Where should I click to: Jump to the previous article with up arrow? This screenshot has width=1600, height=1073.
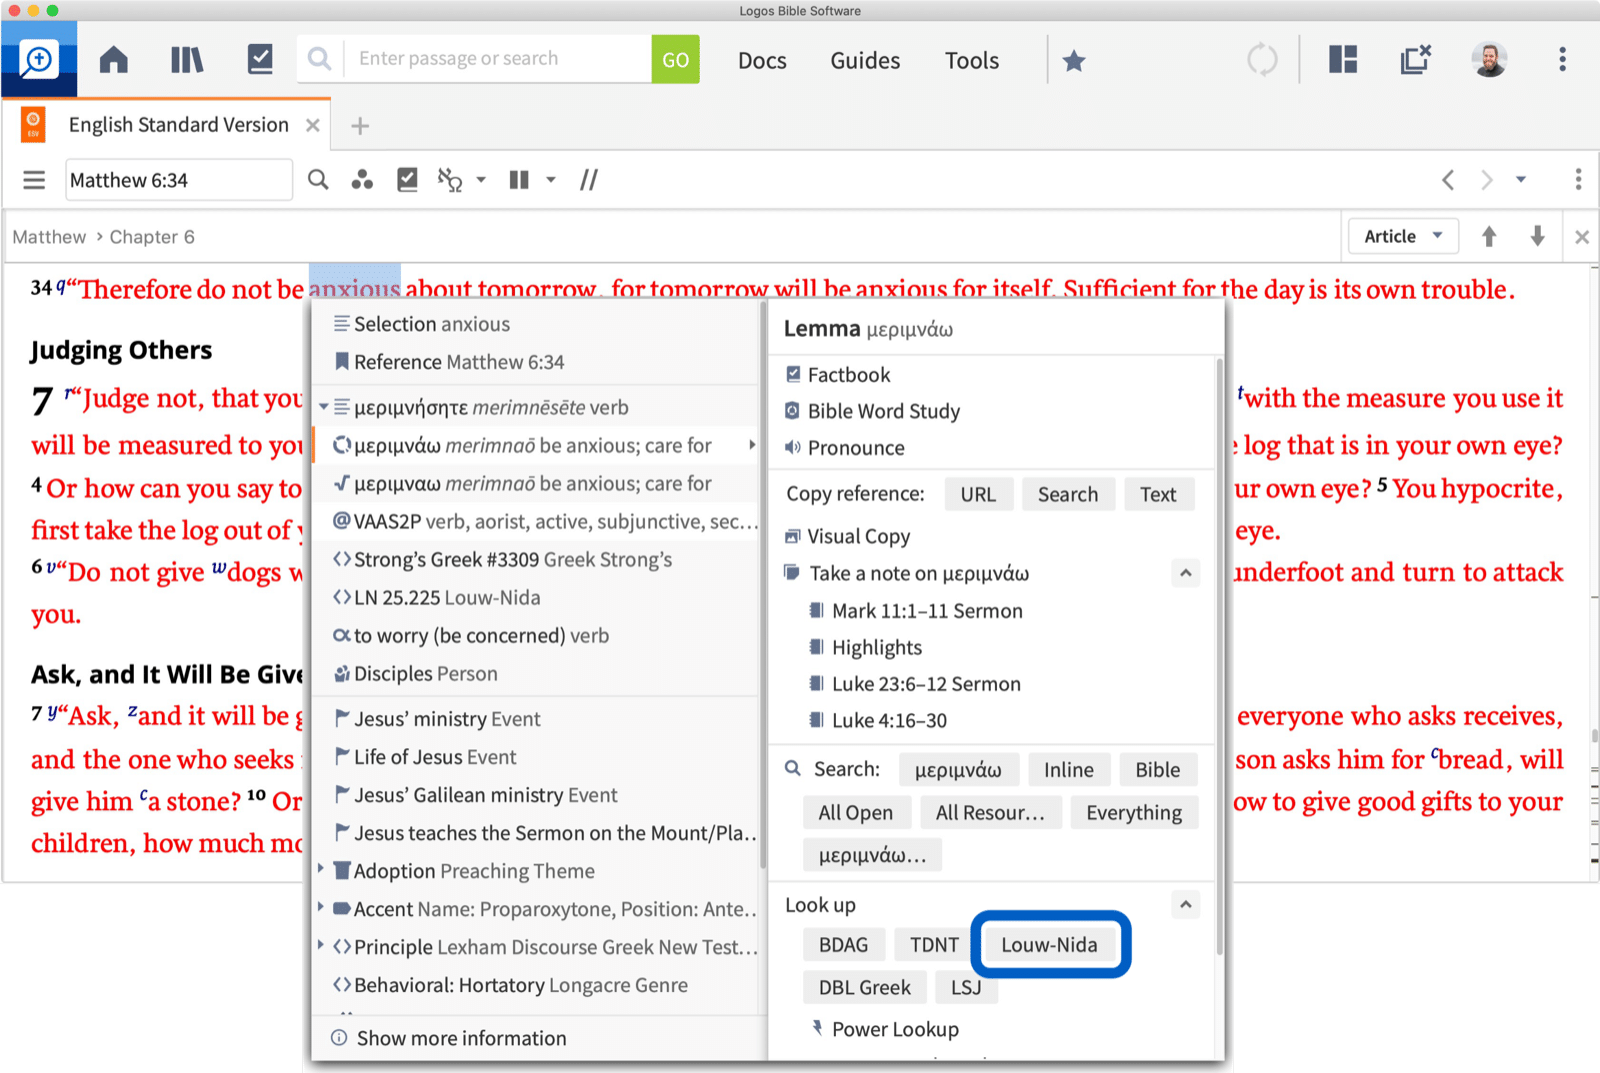(x=1489, y=237)
